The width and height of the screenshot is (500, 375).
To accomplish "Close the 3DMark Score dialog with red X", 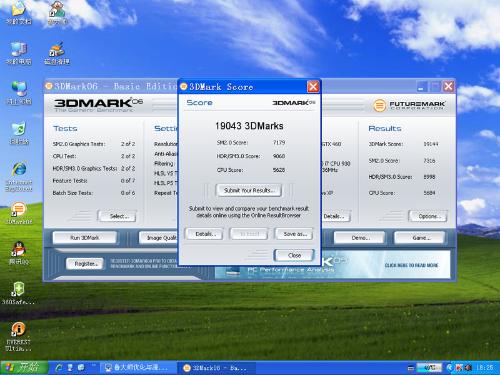I will point(313,87).
